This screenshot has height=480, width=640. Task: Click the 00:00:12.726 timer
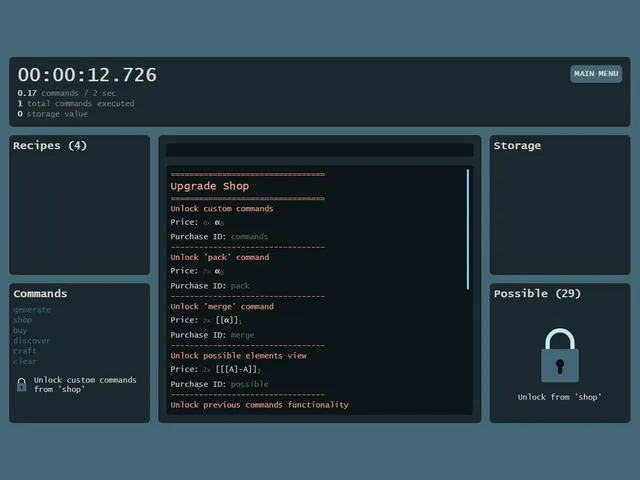(87, 75)
